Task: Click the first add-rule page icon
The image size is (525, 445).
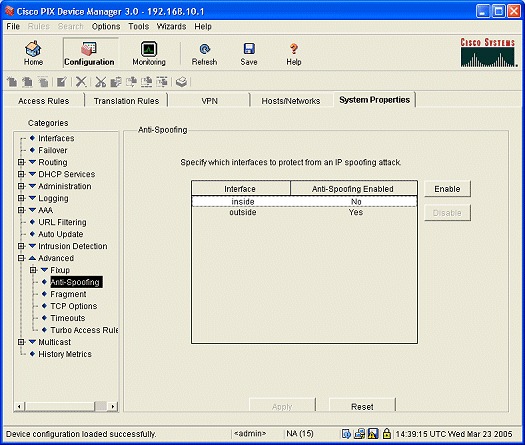Action: tap(12, 82)
